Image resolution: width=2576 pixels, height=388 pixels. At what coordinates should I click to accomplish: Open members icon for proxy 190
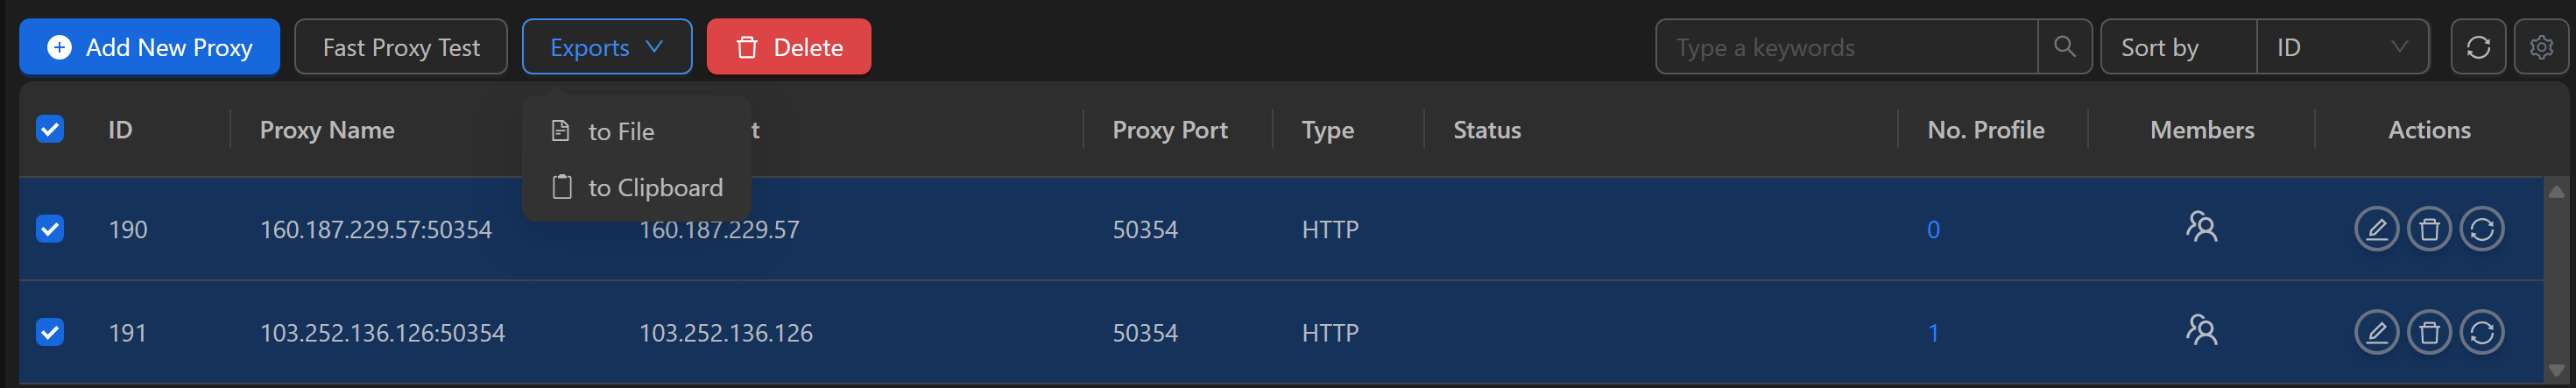2201,227
